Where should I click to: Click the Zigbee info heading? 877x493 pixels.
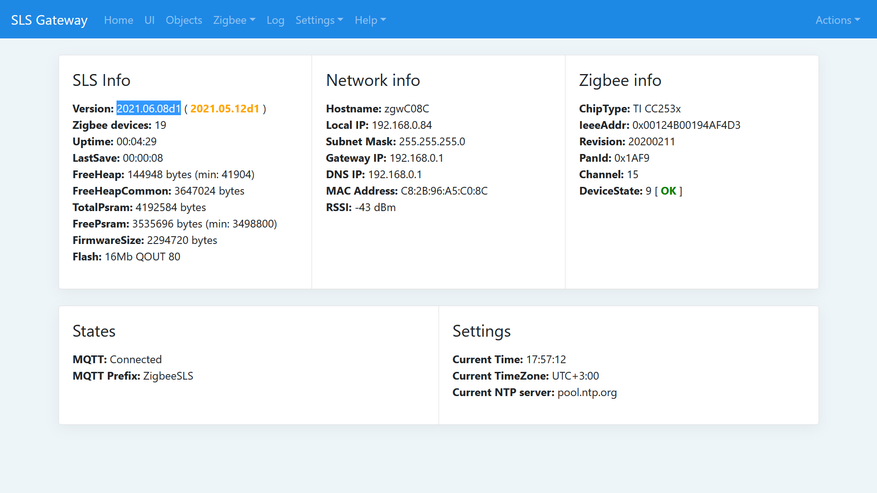pos(619,80)
